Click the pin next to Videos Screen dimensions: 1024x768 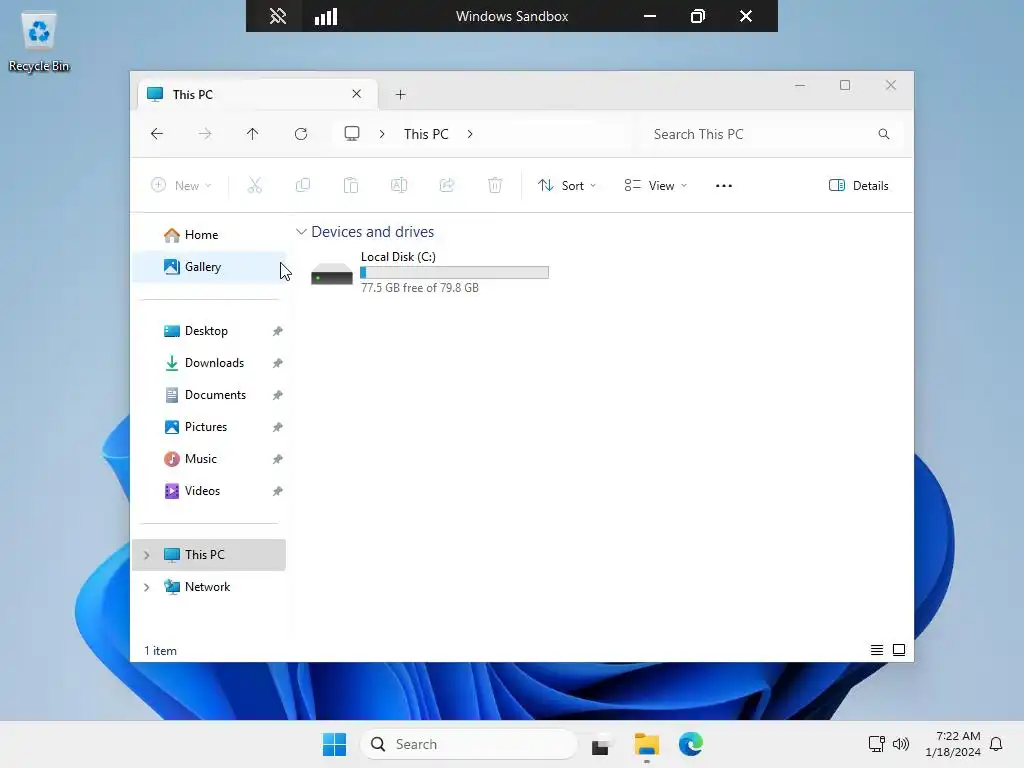click(x=278, y=491)
